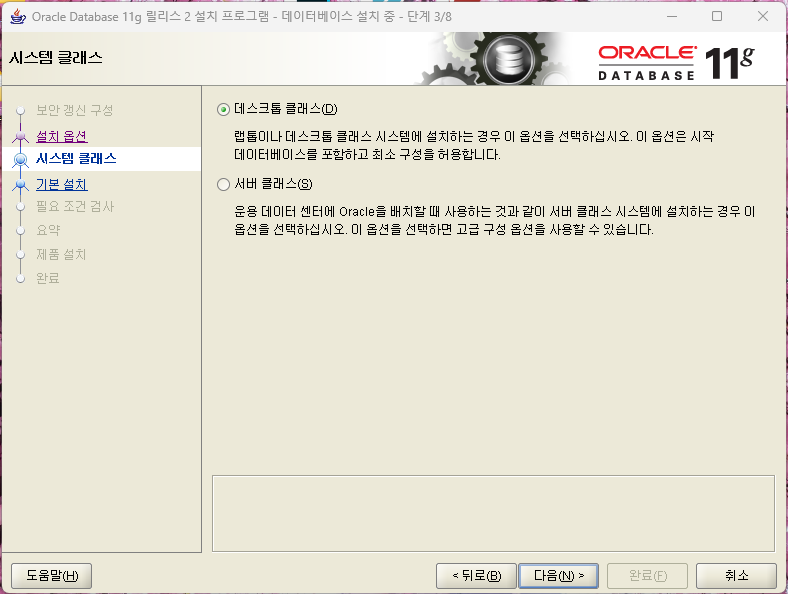This screenshot has width=788, height=594.
Task: Go to the 설치 옵션 step link
Action: coord(62,136)
